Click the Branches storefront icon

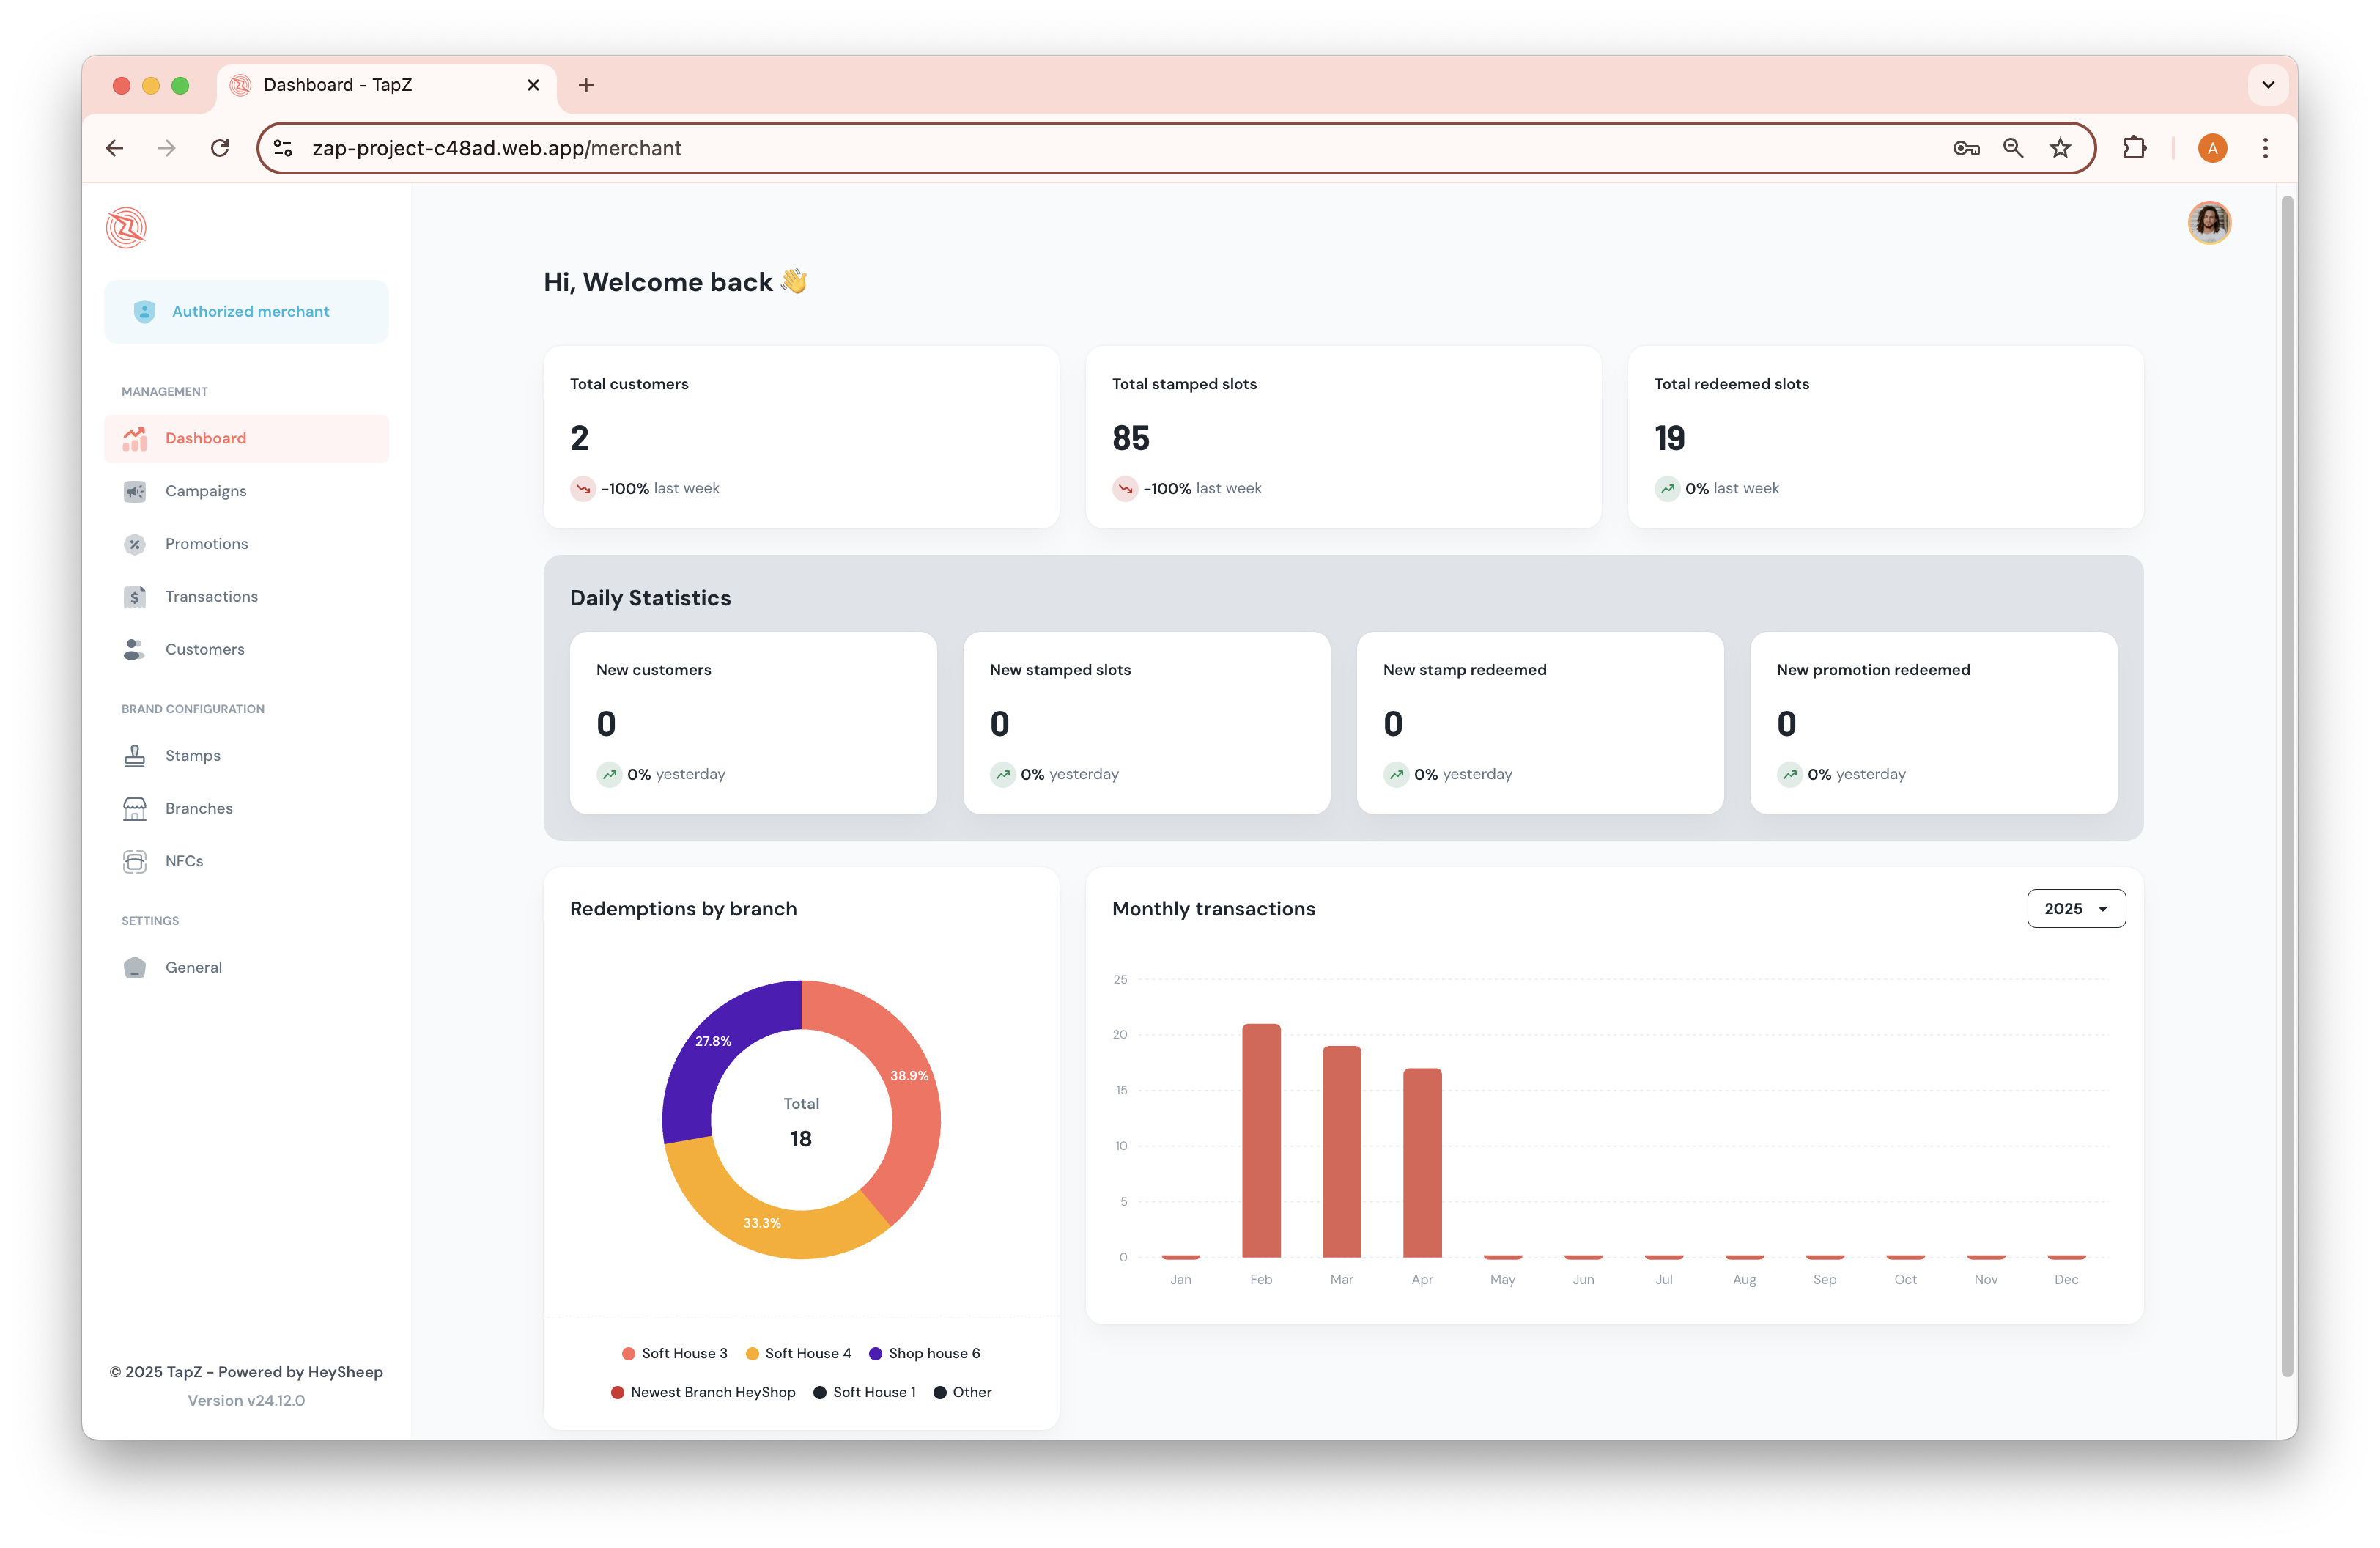(x=135, y=808)
